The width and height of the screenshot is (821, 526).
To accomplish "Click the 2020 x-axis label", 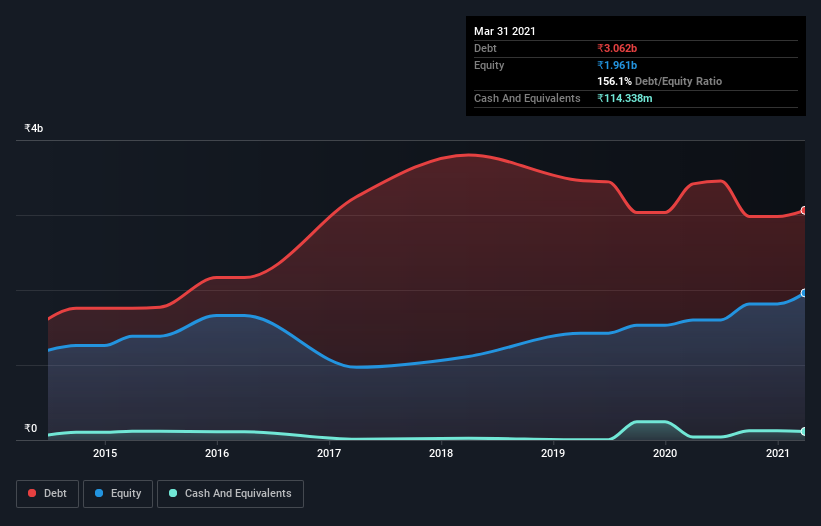I will [x=665, y=453].
